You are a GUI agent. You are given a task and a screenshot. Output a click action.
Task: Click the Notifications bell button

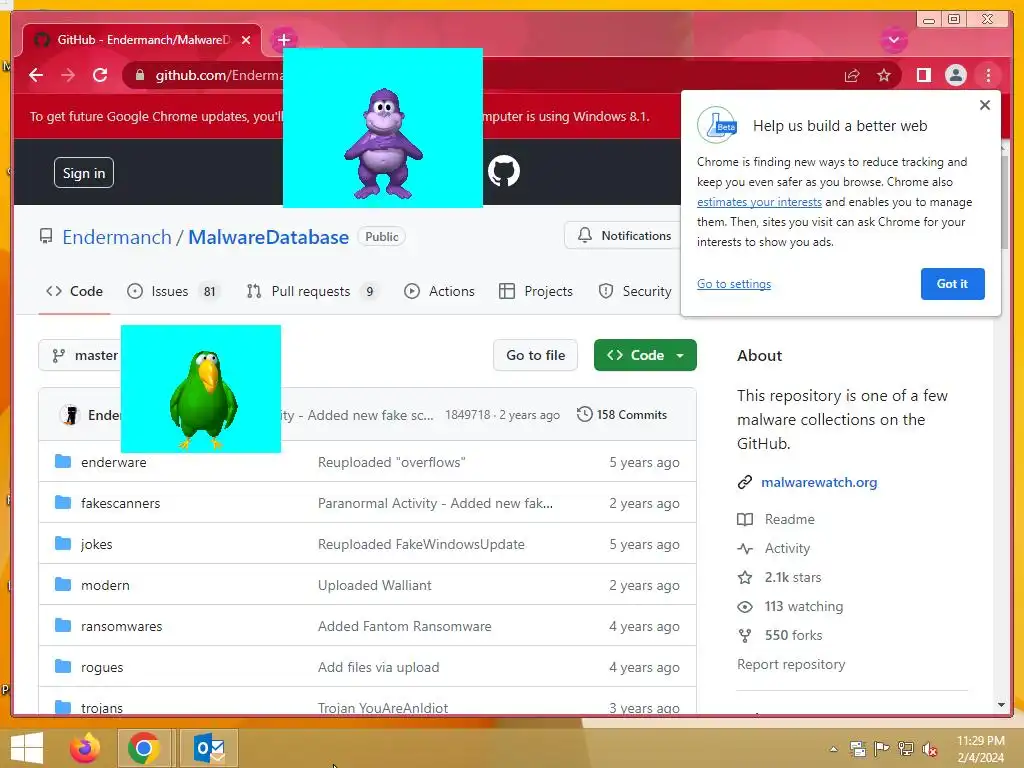pos(624,236)
